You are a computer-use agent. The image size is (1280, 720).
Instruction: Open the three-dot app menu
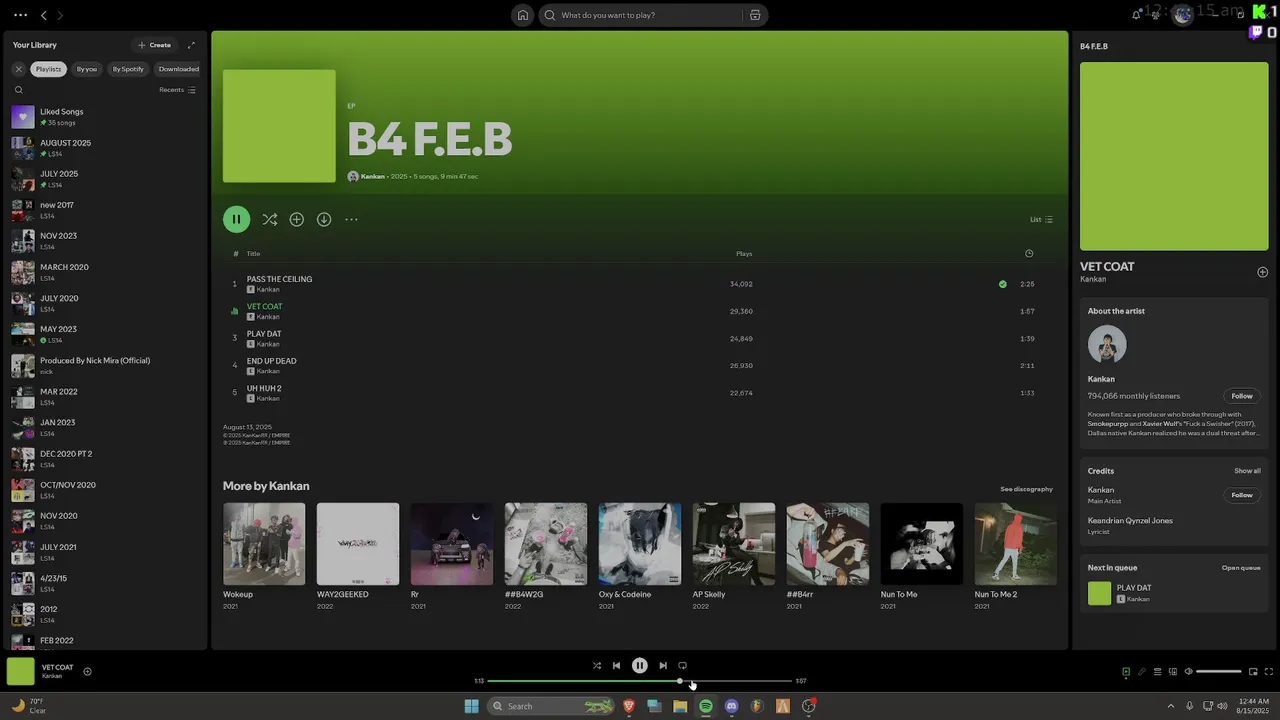(x=20, y=15)
